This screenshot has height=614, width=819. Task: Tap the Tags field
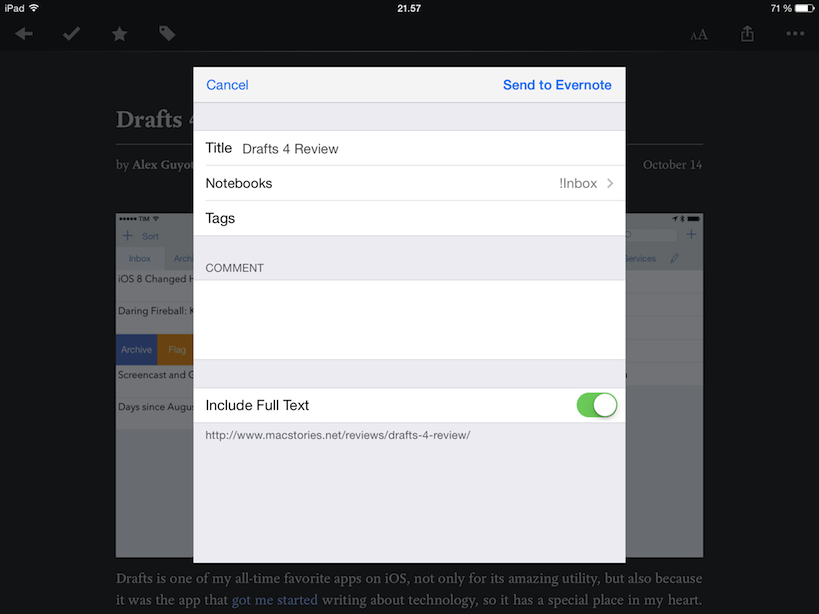(x=409, y=218)
